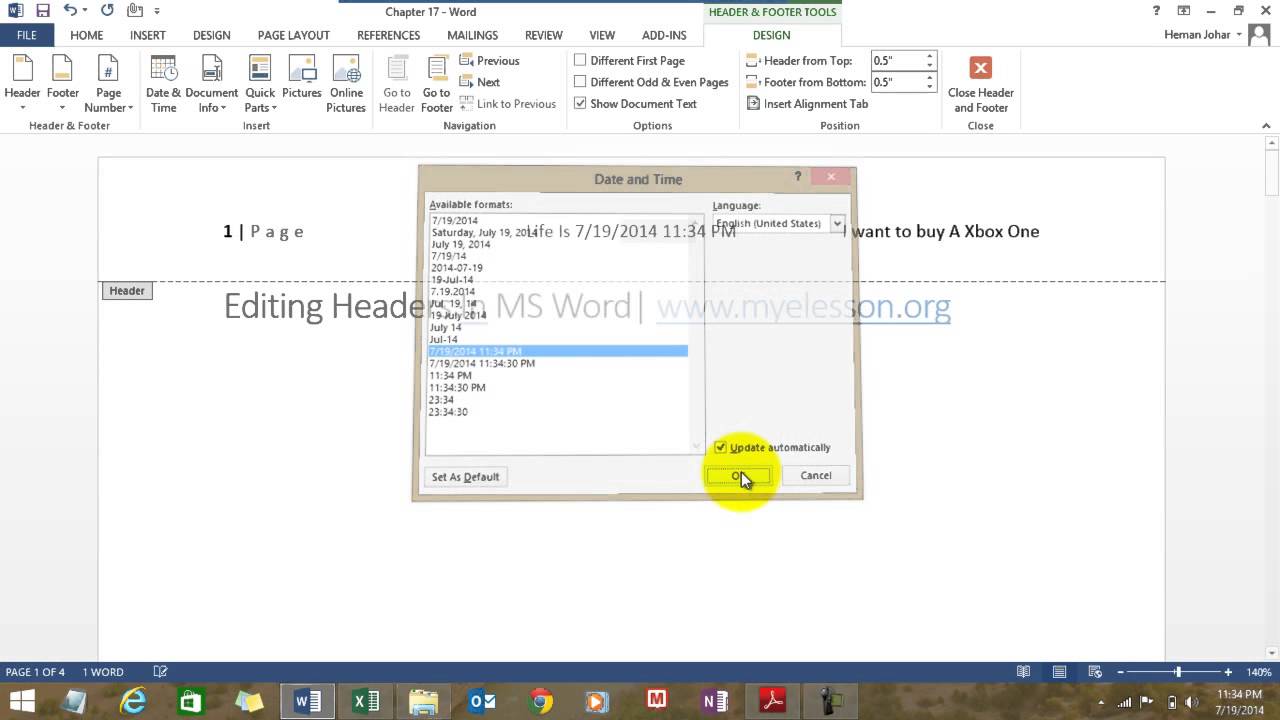
Task: Click the Header from Top field
Action: pos(897,61)
